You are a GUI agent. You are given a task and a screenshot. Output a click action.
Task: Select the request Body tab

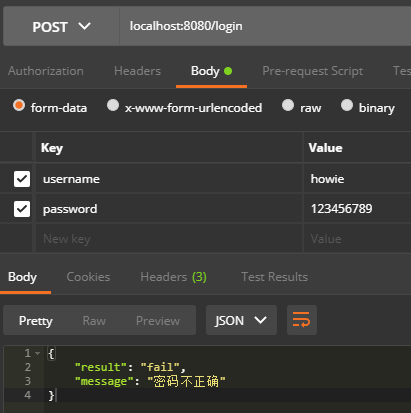[211, 71]
